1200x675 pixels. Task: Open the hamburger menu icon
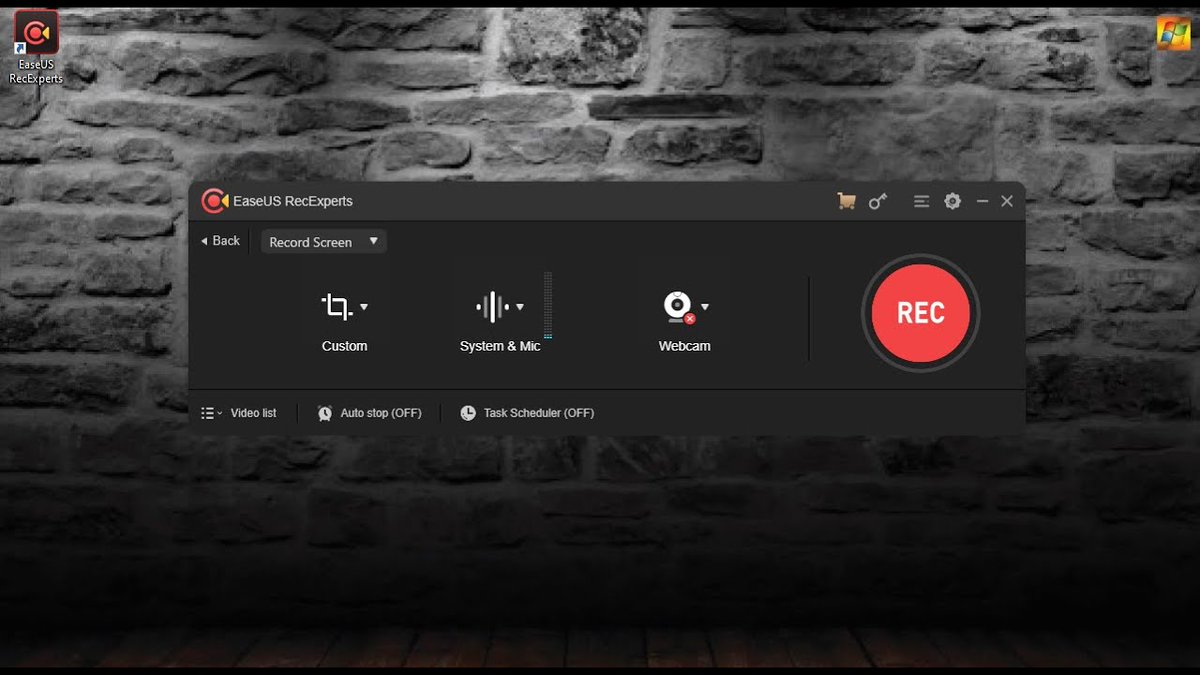point(921,201)
